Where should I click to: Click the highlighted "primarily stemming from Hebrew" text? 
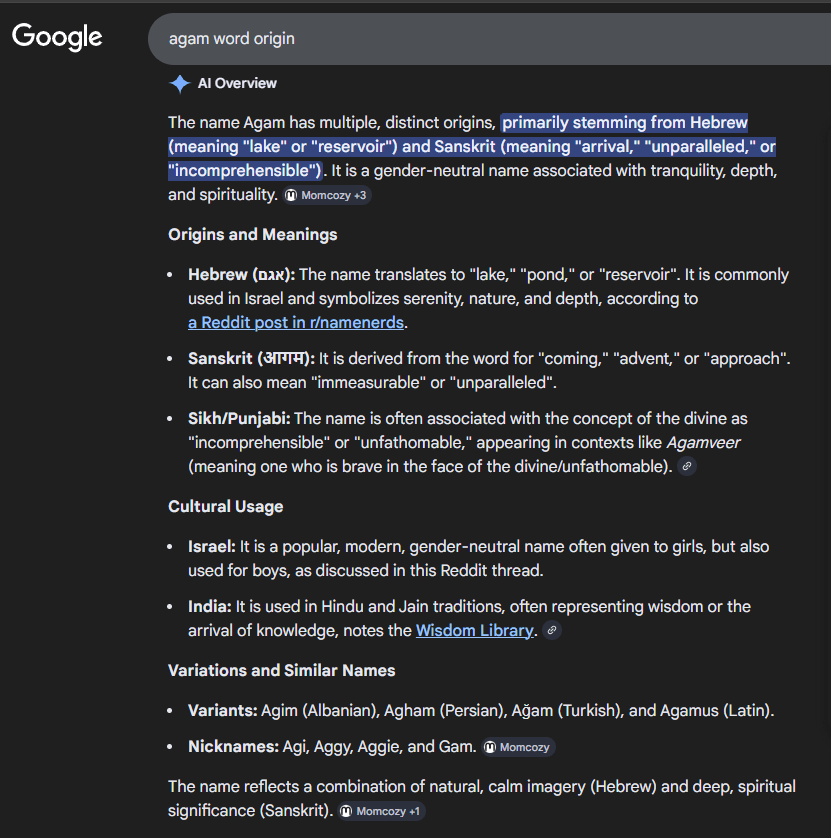point(624,123)
